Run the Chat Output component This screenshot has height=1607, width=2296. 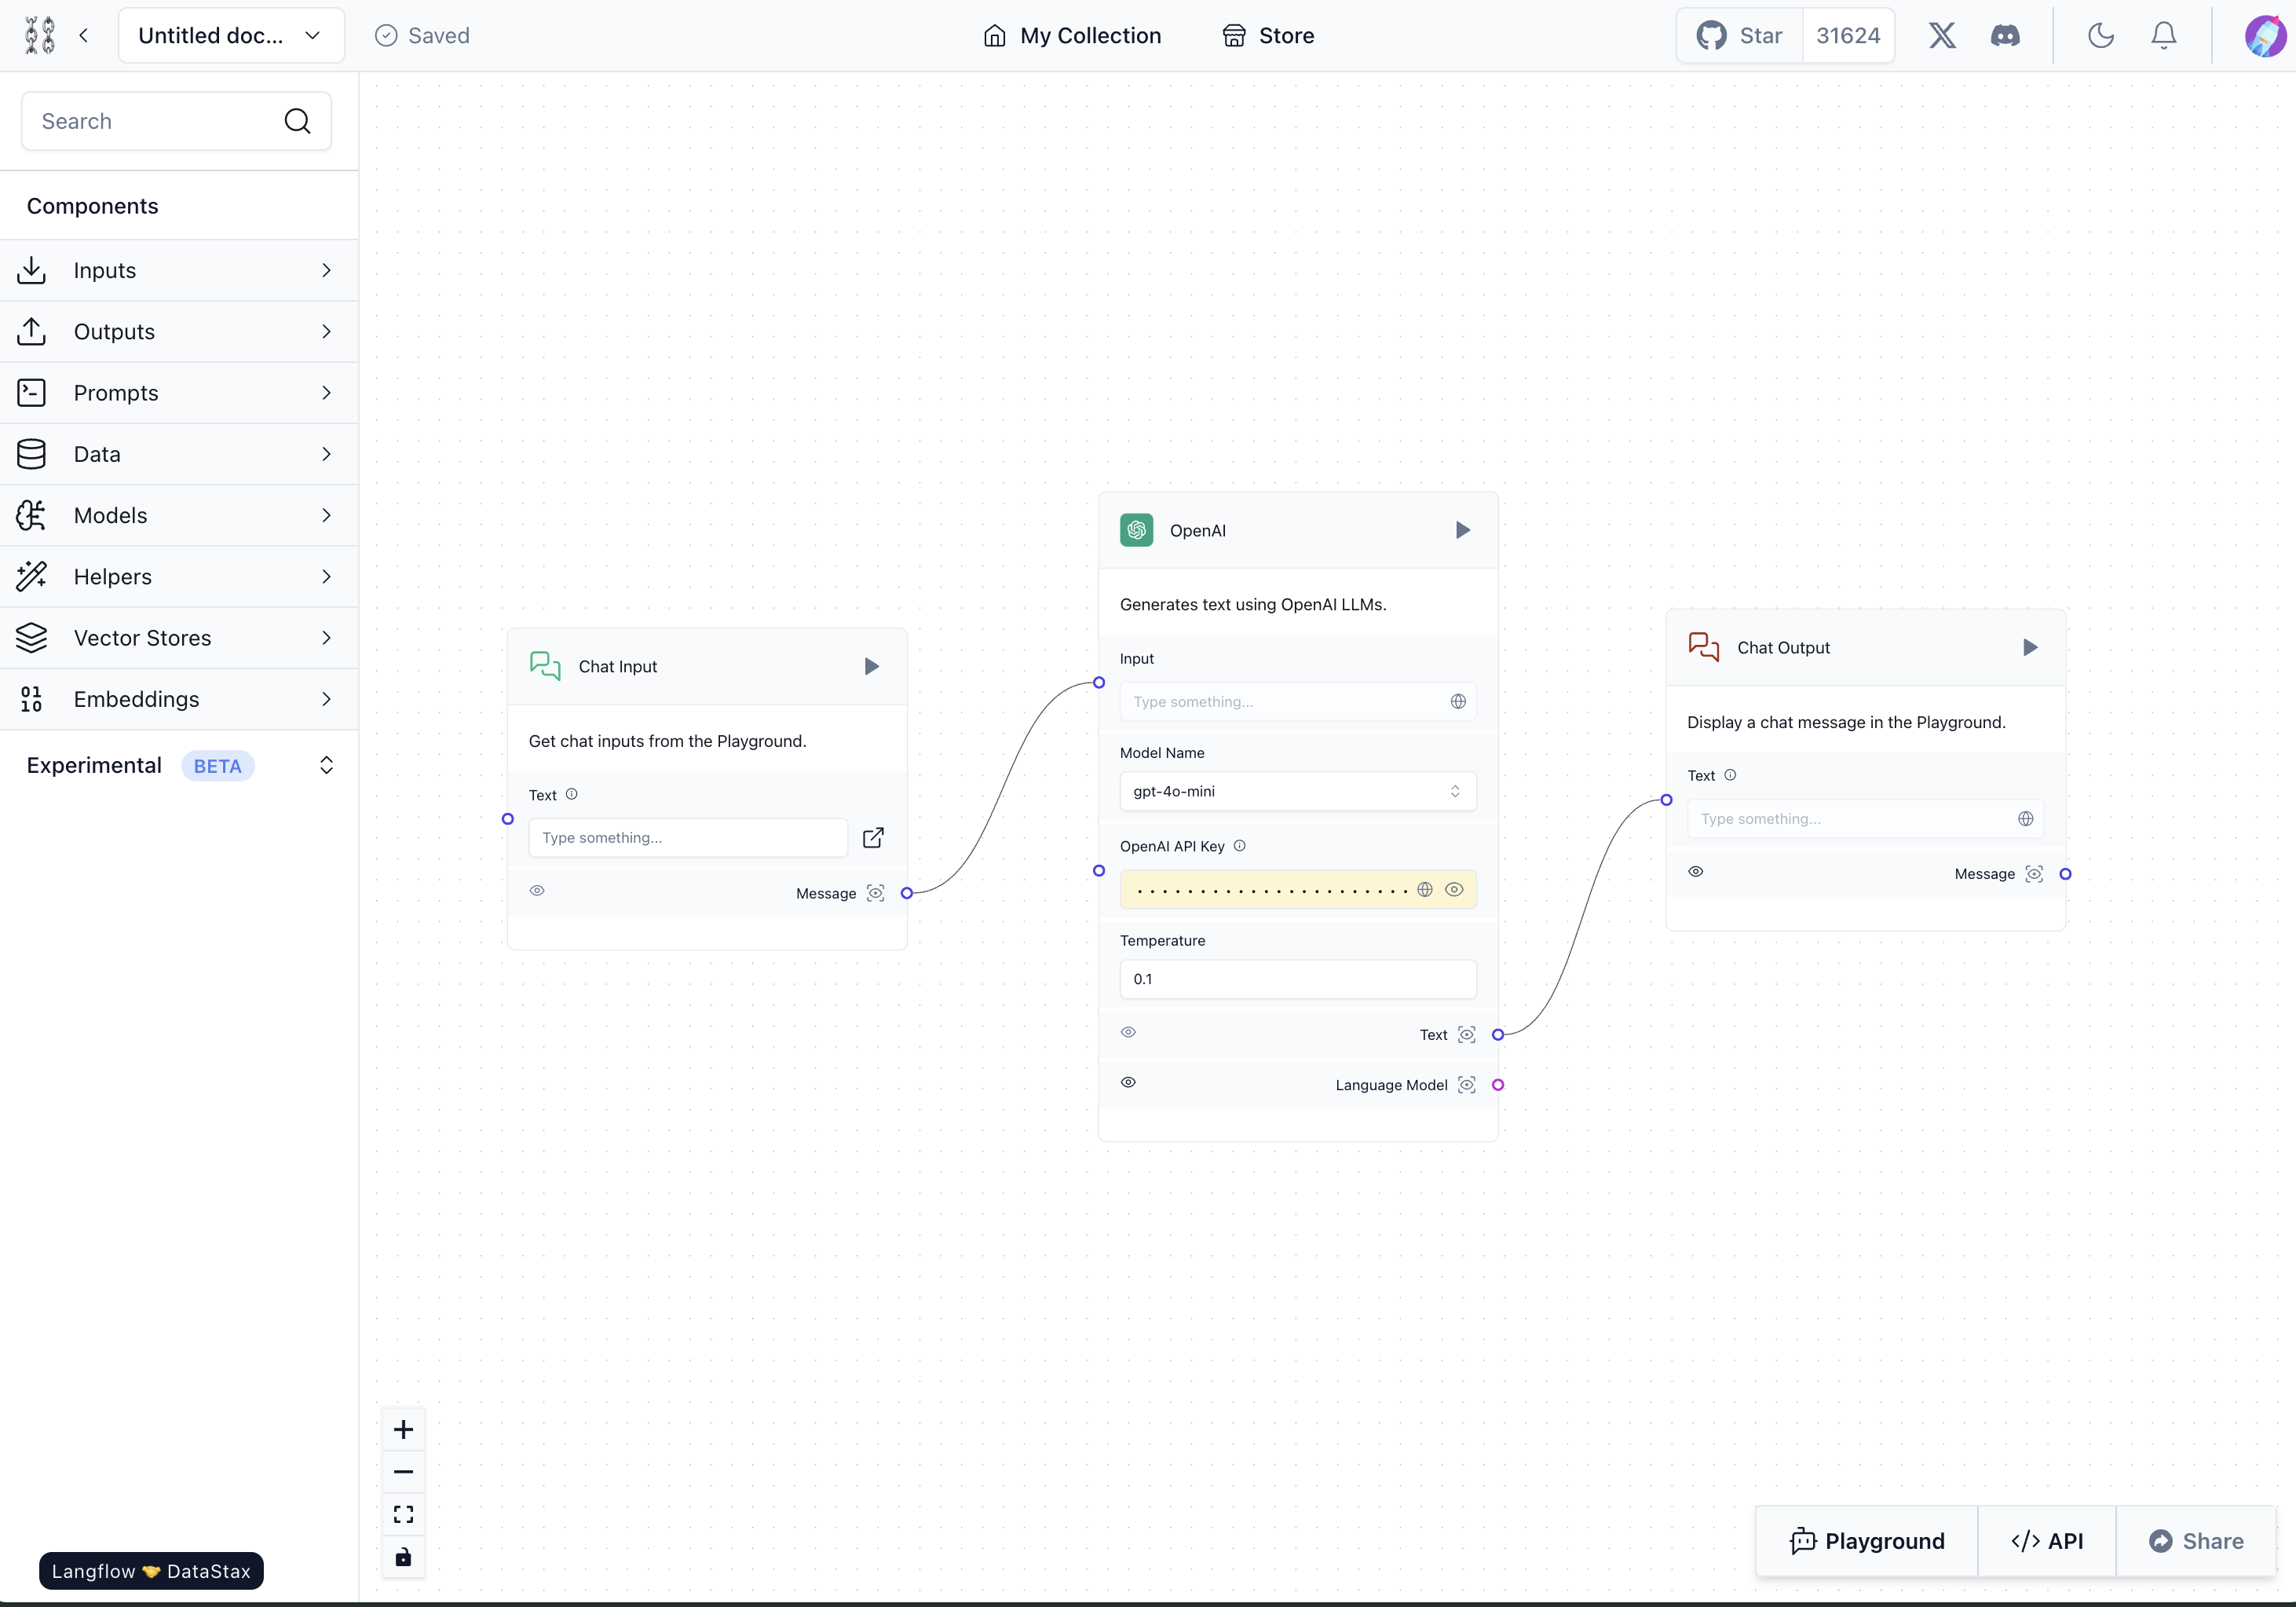(x=2030, y=647)
